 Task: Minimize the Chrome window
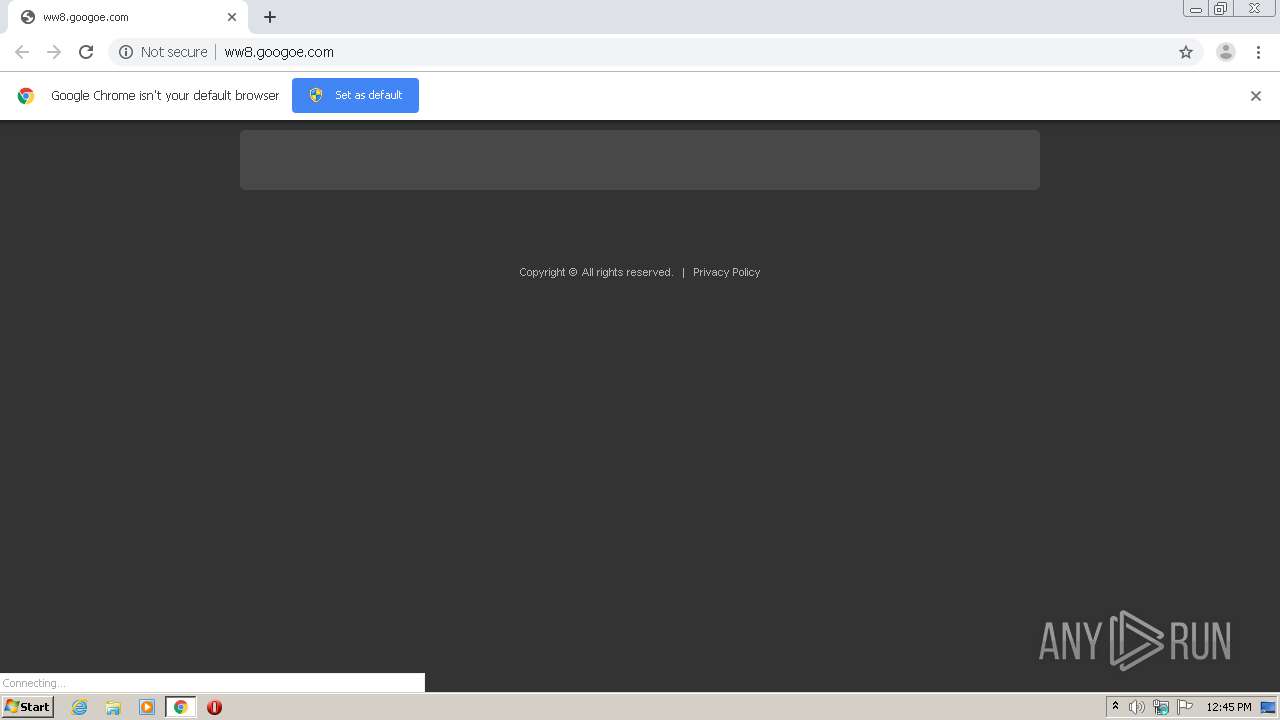point(1195,9)
